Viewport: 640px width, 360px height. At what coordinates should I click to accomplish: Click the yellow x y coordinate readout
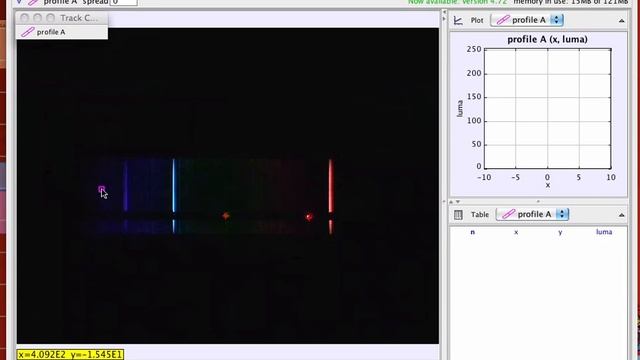point(70,354)
